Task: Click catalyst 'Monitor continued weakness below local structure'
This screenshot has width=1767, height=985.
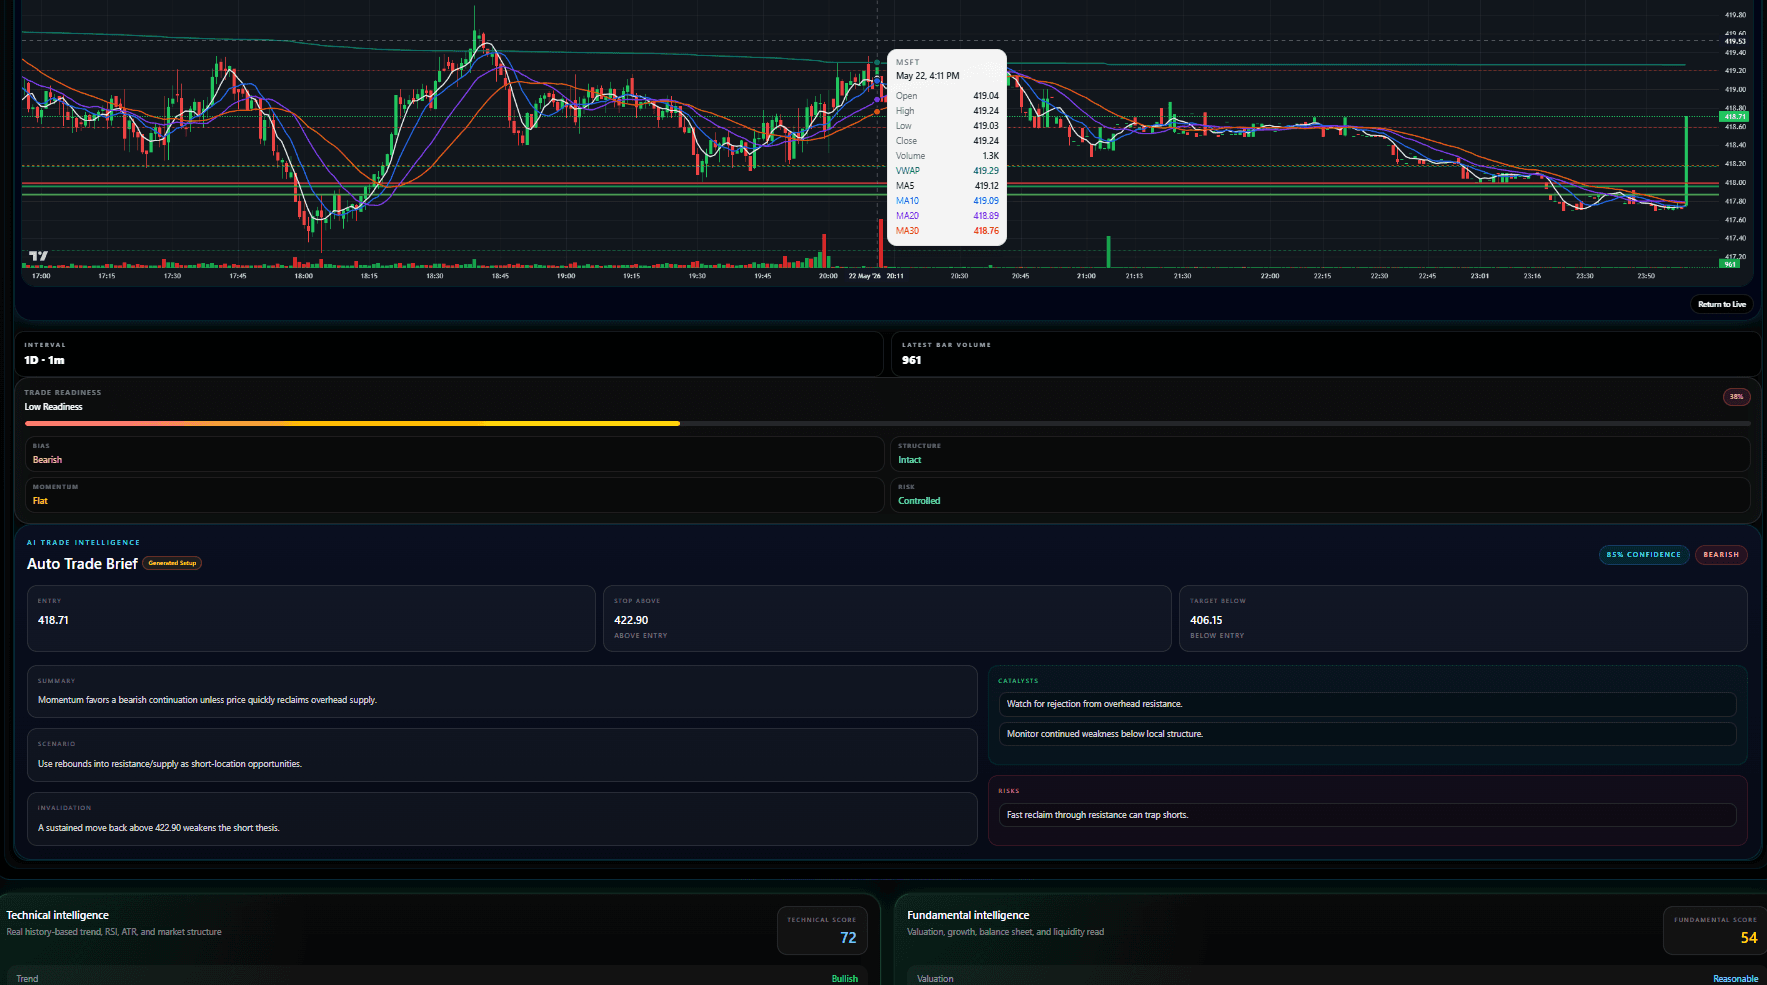Action: pos(1367,734)
